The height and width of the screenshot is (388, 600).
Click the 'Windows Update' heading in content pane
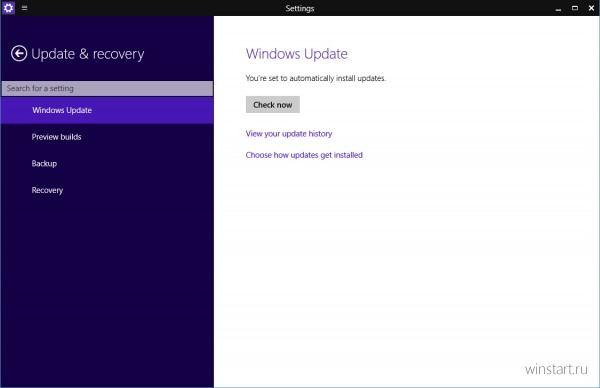tap(297, 54)
